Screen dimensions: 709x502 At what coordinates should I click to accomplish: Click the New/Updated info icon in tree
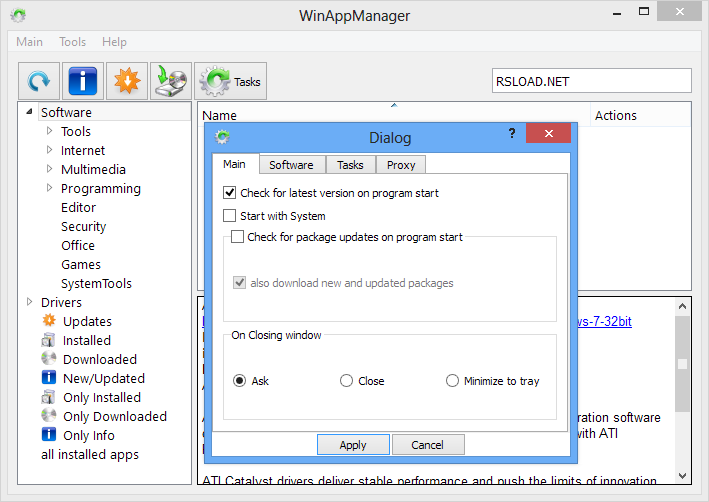tap(49, 378)
